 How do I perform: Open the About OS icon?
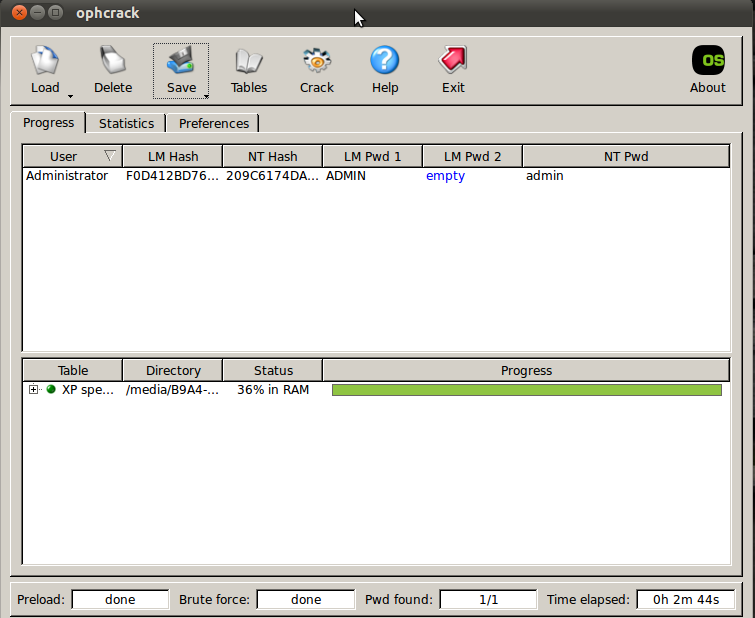pyautogui.click(x=708, y=60)
